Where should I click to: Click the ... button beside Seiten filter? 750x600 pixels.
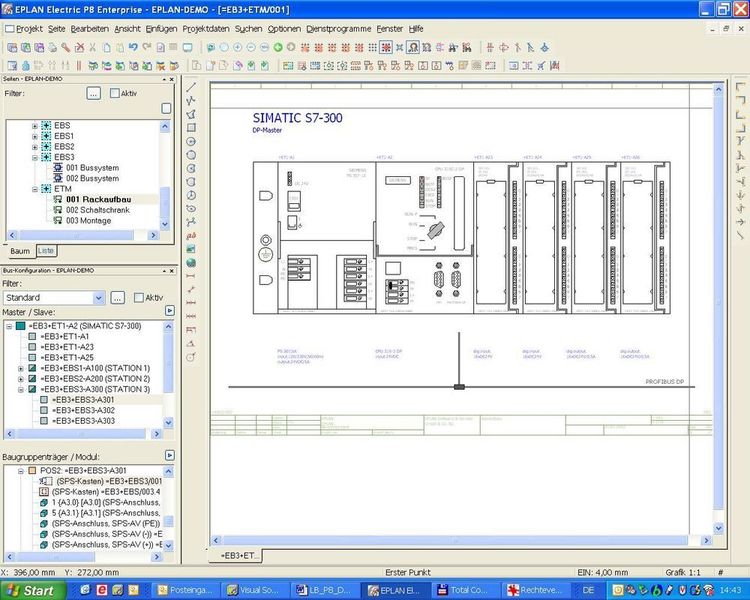[93, 93]
